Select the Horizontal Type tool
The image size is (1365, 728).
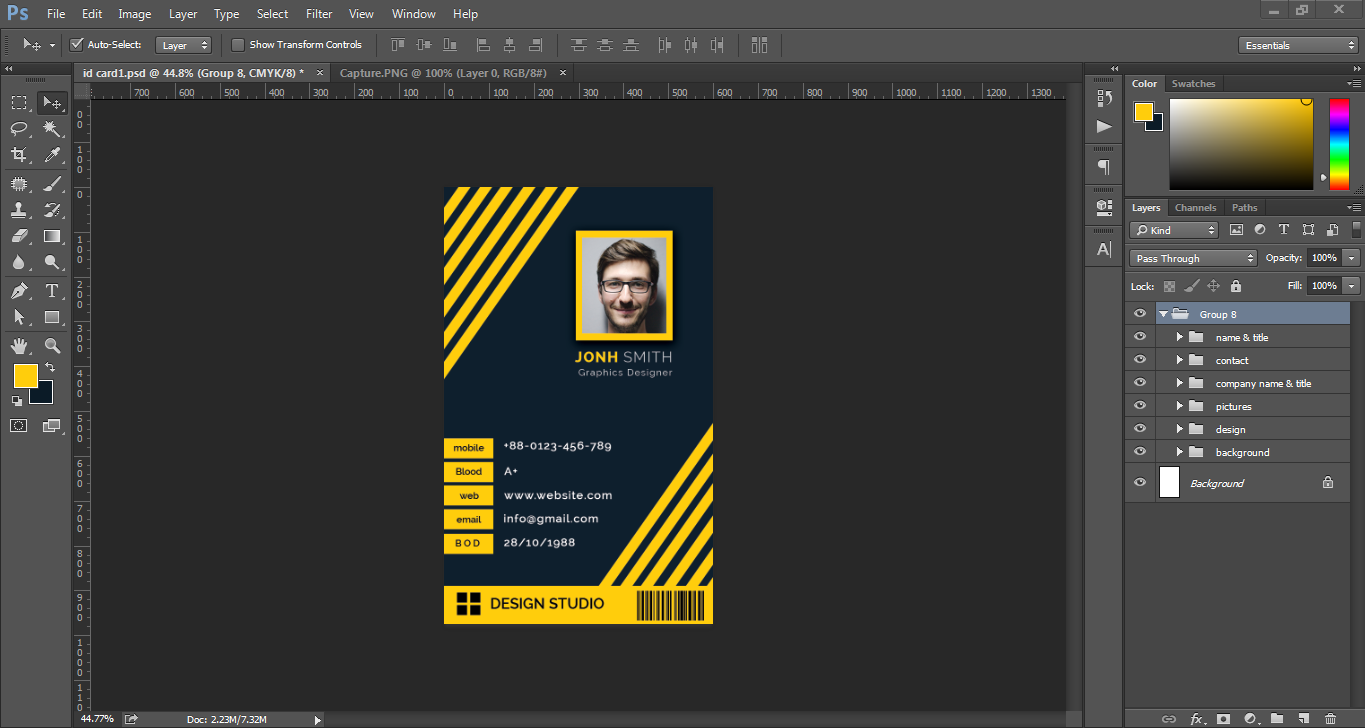pyautogui.click(x=52, y=291)
